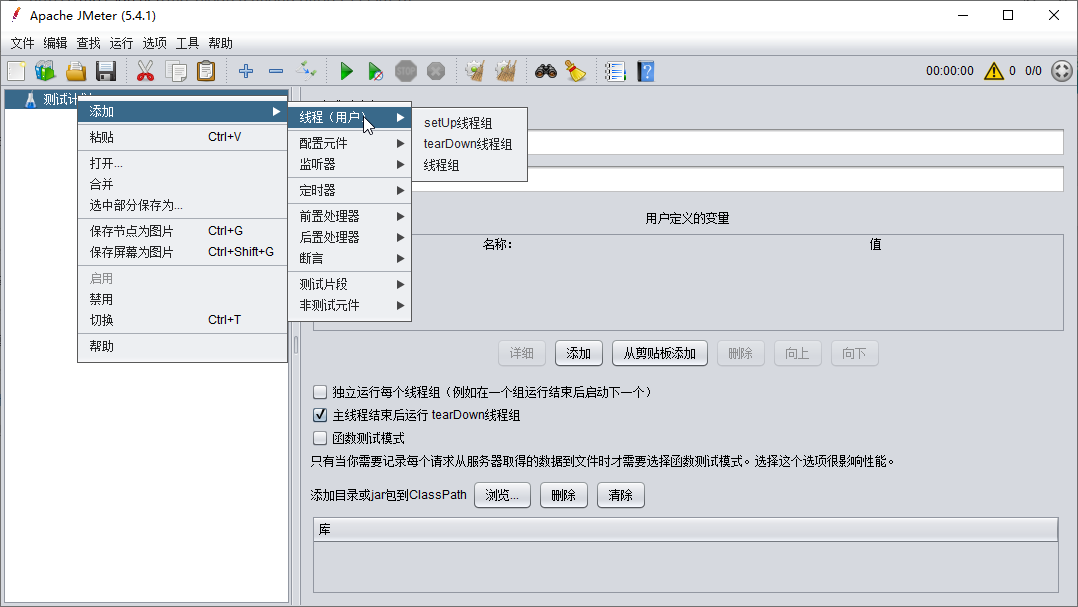1078x607 pixels.
Task: Select 保存节点为图片 menu entry
Action: point(183,231)
